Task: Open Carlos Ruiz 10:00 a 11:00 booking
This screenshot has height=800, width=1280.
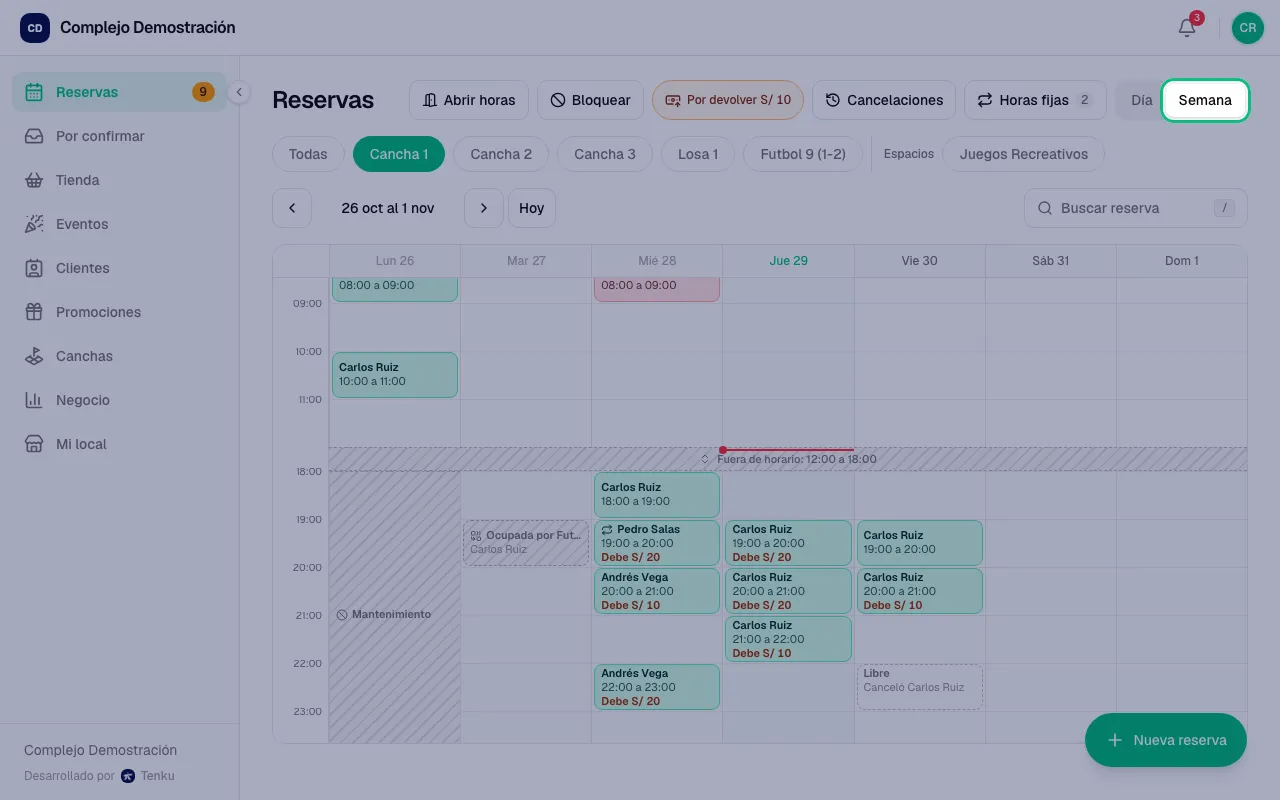Action: pos(395,375)
